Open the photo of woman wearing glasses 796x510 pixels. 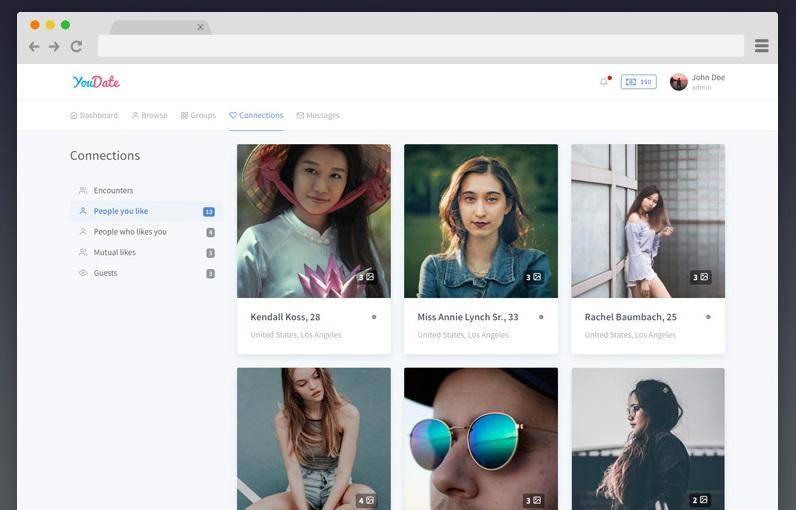(648, 439)
